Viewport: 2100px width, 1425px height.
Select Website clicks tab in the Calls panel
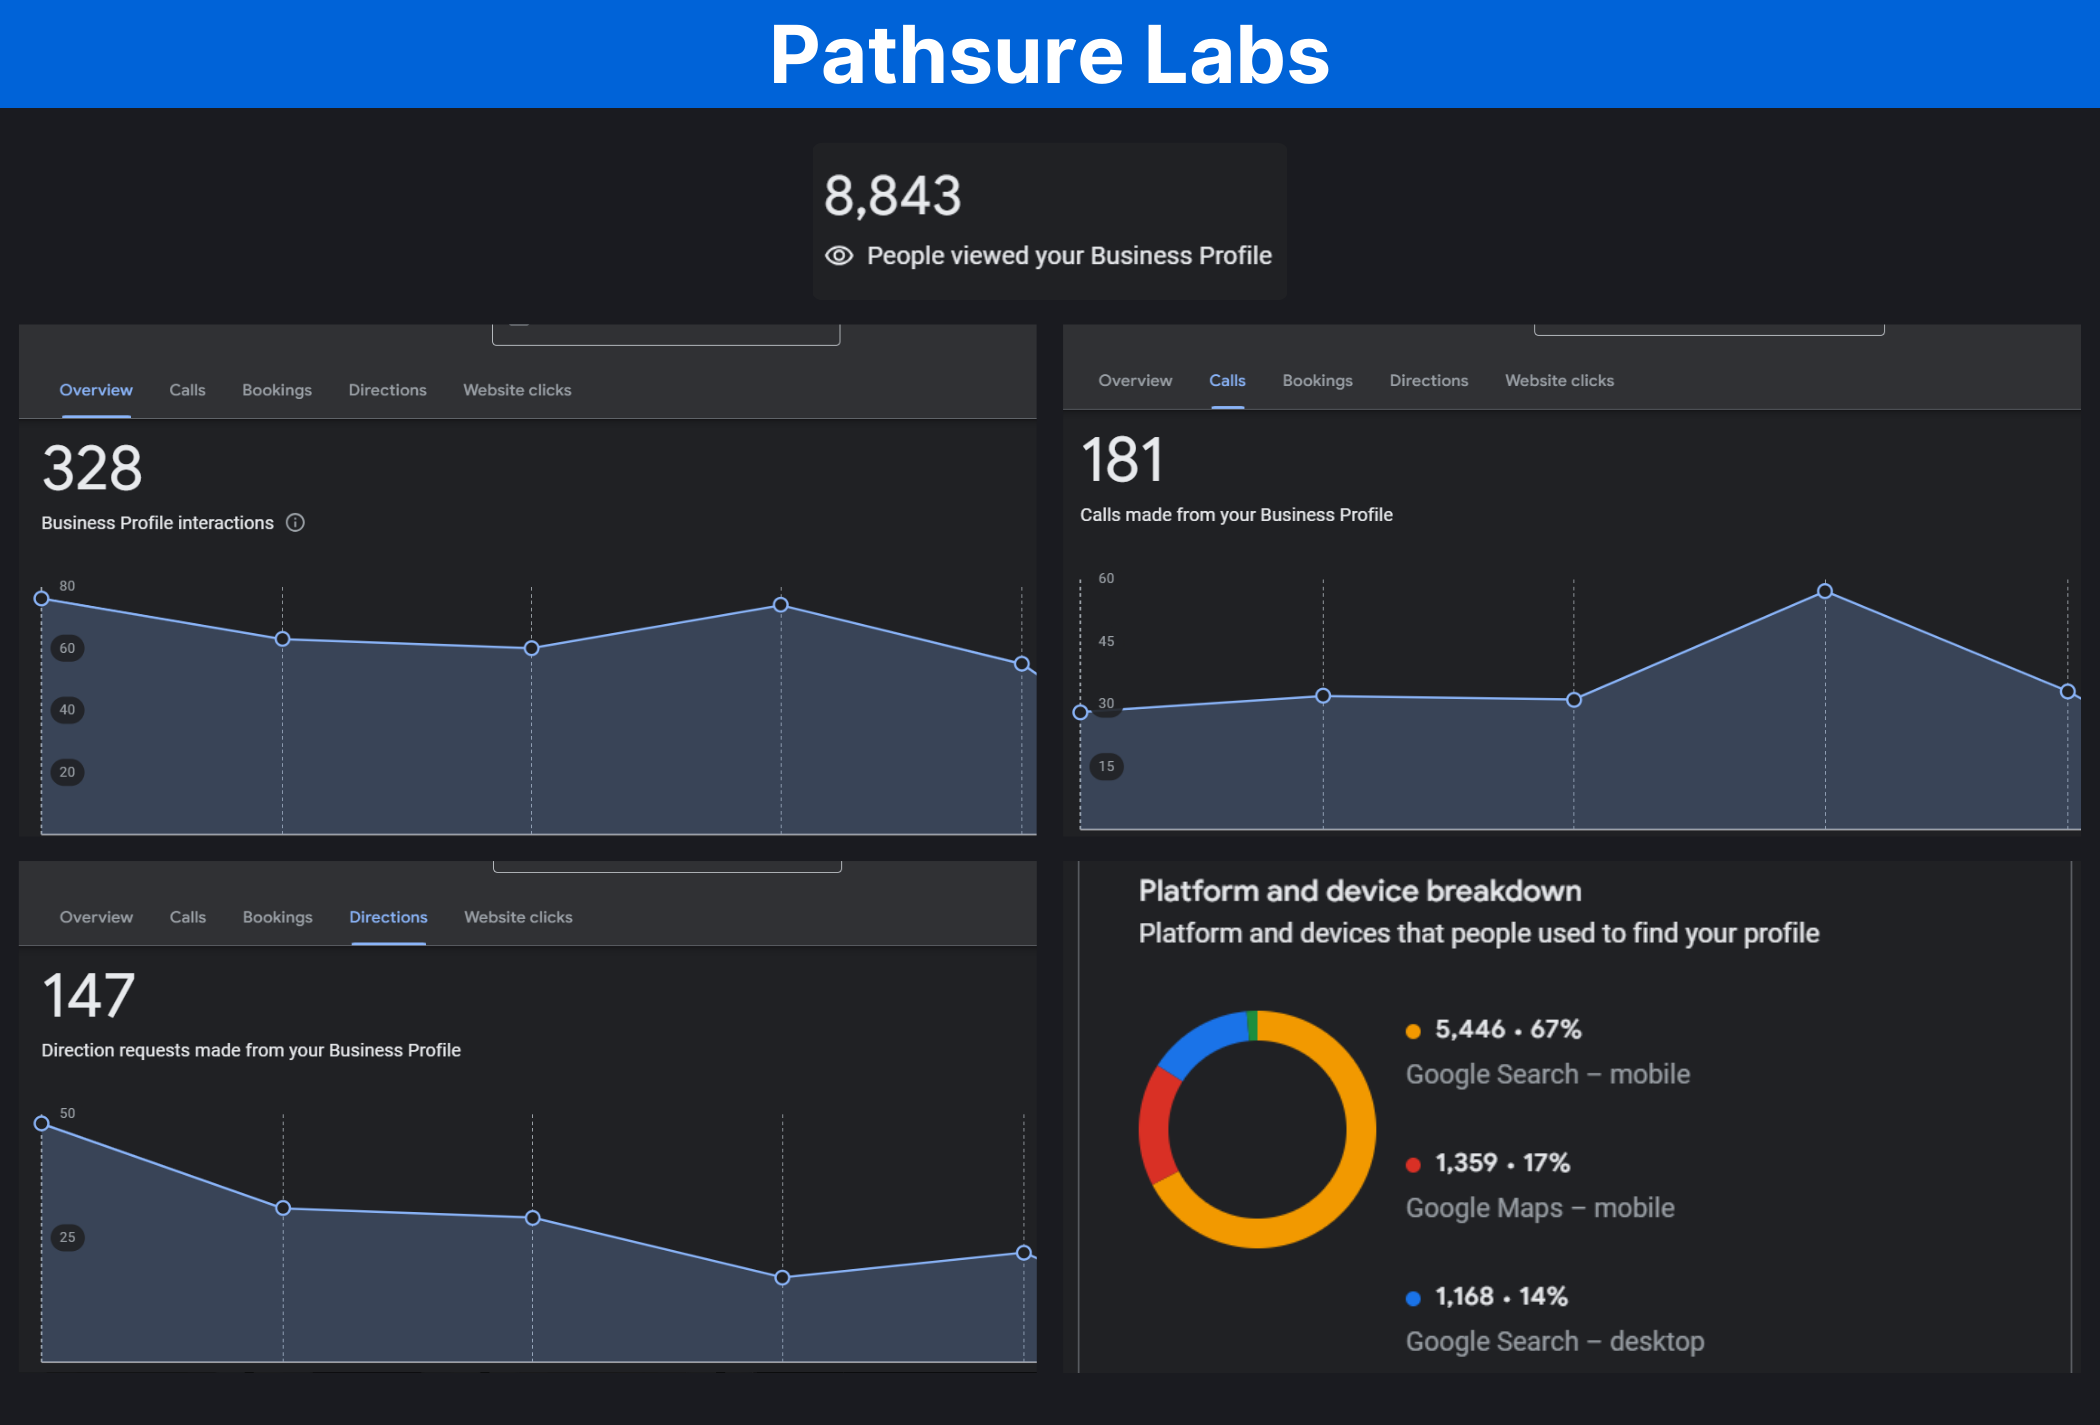tap(1559, 381)
